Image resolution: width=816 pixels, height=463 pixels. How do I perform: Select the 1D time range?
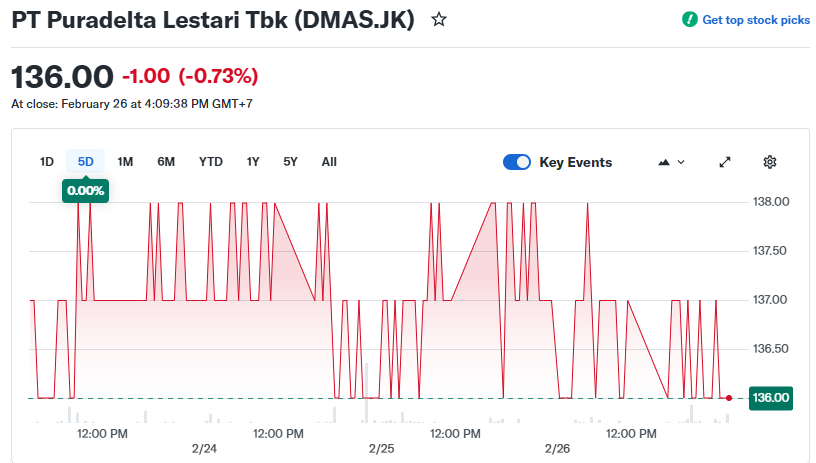47,162
